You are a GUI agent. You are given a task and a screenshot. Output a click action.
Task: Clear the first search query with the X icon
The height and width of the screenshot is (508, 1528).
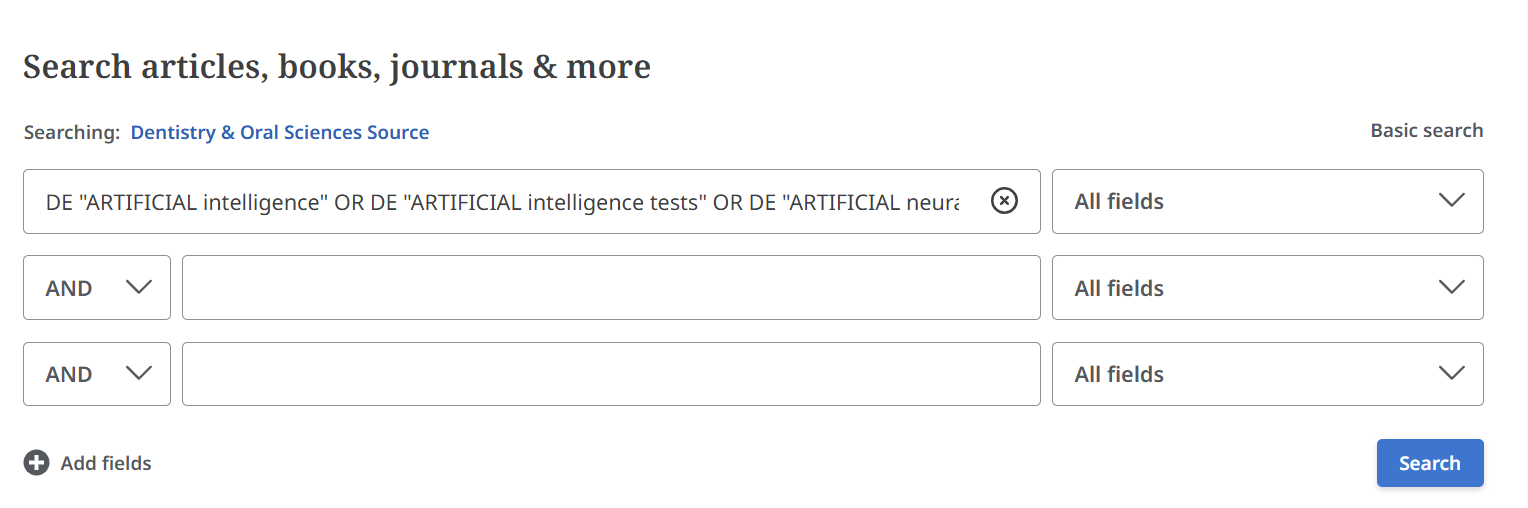pyautogui.click(x=1004, y=201)
